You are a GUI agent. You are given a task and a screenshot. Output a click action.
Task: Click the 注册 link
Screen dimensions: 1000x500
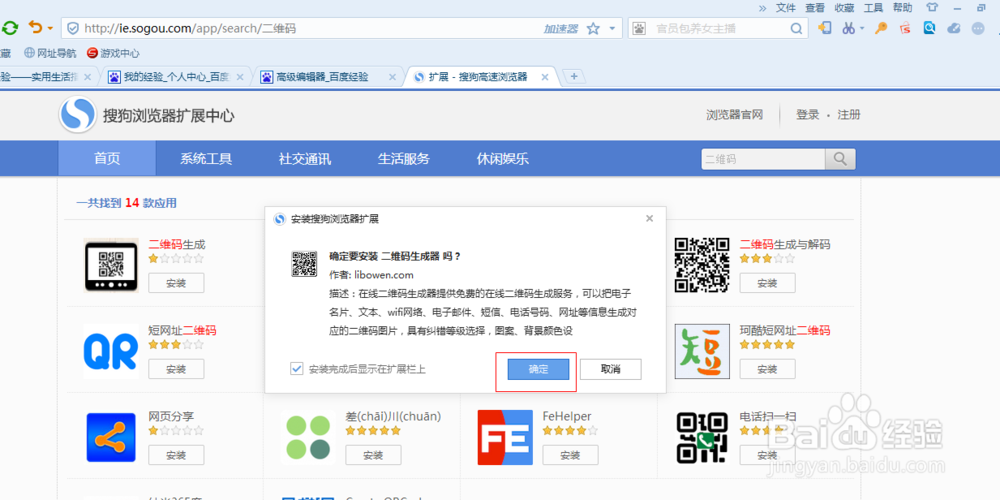pyautogui.click(x=849, y=115)
